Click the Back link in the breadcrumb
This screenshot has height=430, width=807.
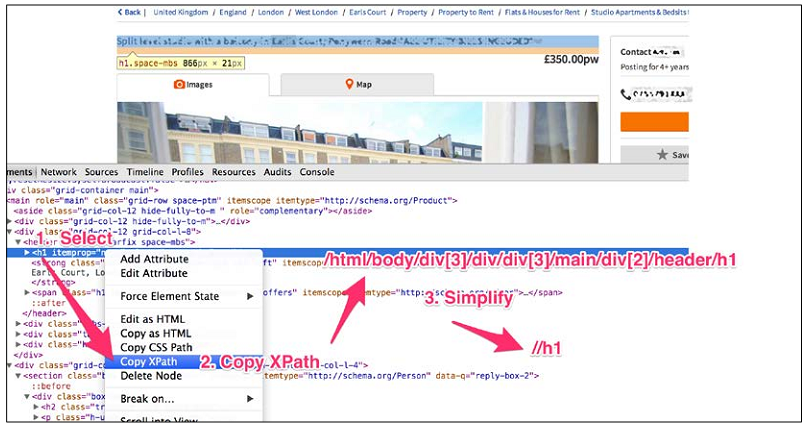129,12
